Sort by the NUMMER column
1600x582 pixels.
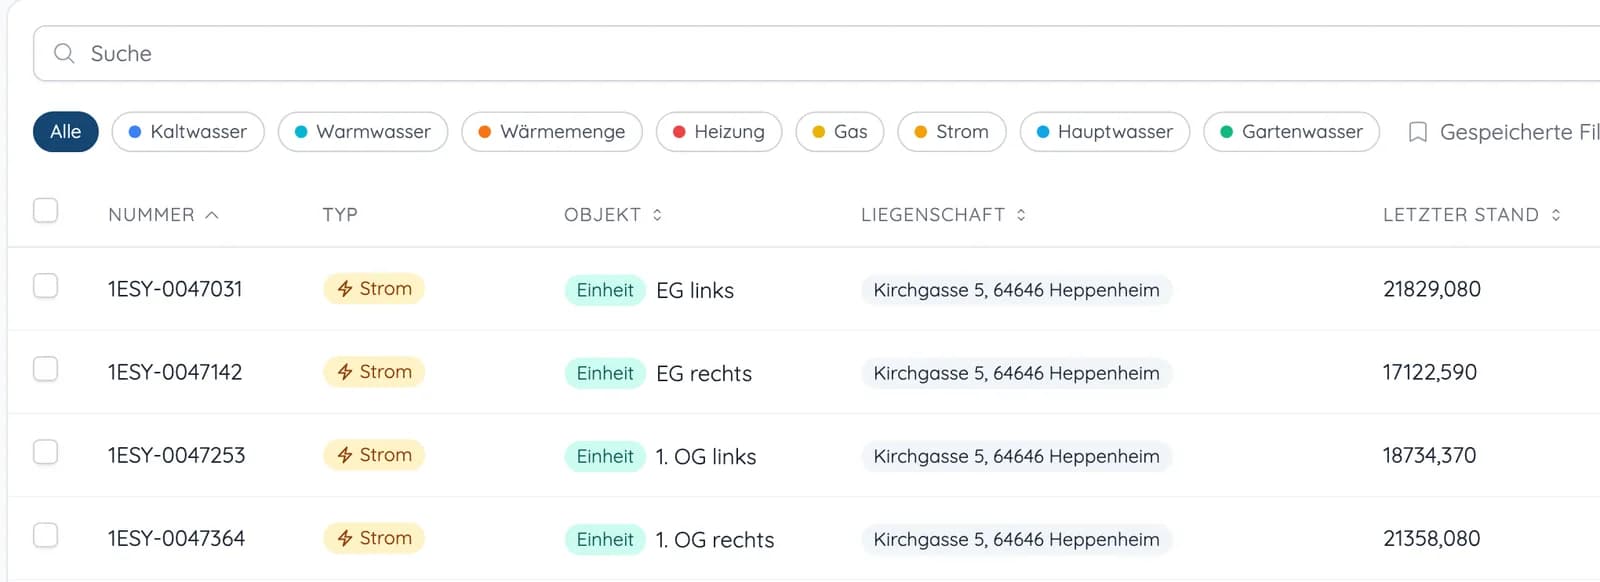pos(163,215)
